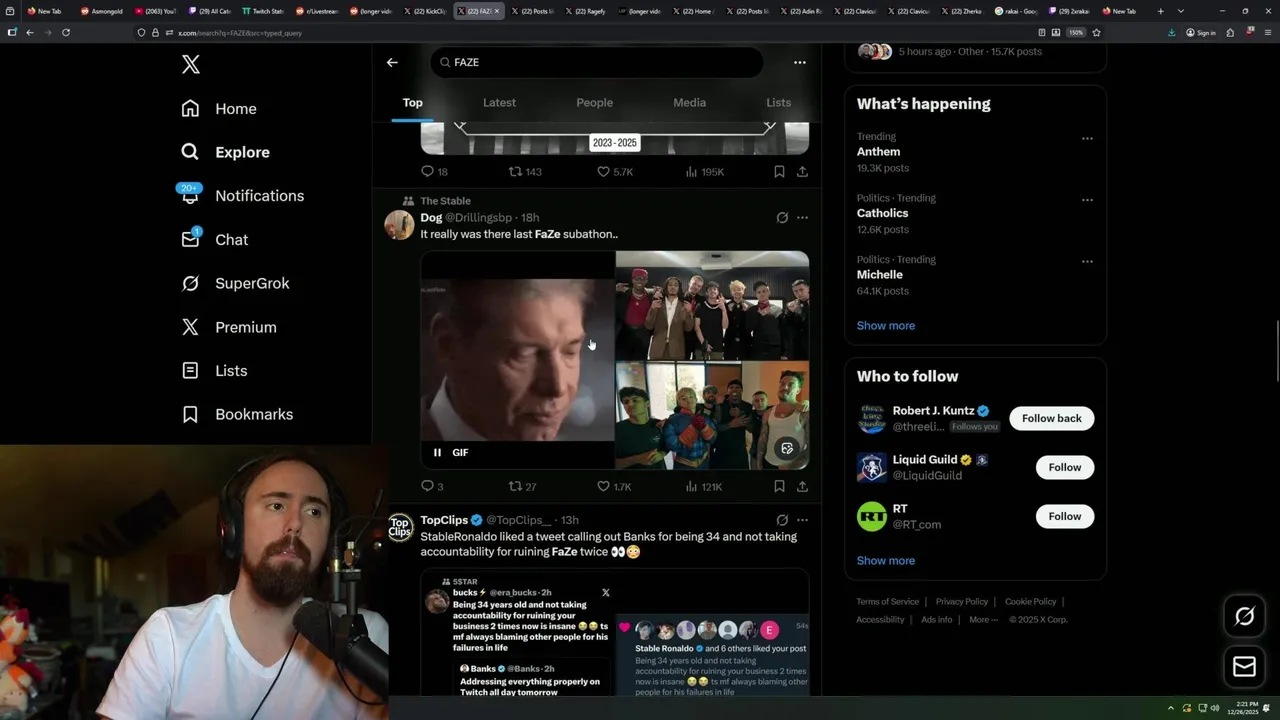This screenshot has width=1280, height=720.
Task: Repost Dog's post with 27 reposts
Action: pos(522,487)
